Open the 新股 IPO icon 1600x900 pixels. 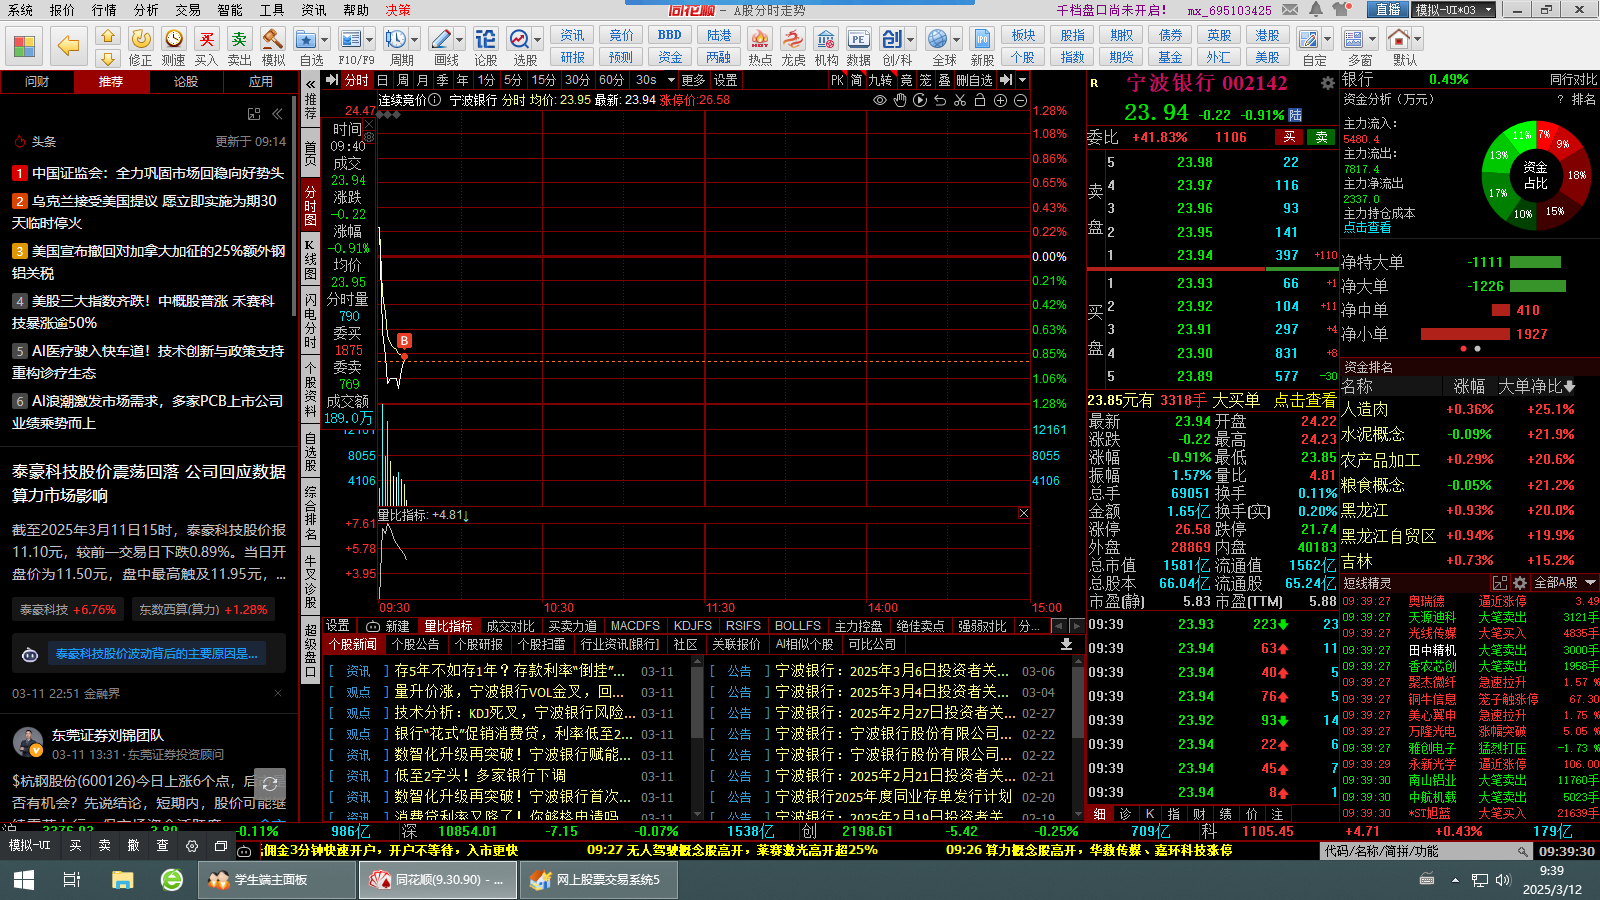pos(982,46)
